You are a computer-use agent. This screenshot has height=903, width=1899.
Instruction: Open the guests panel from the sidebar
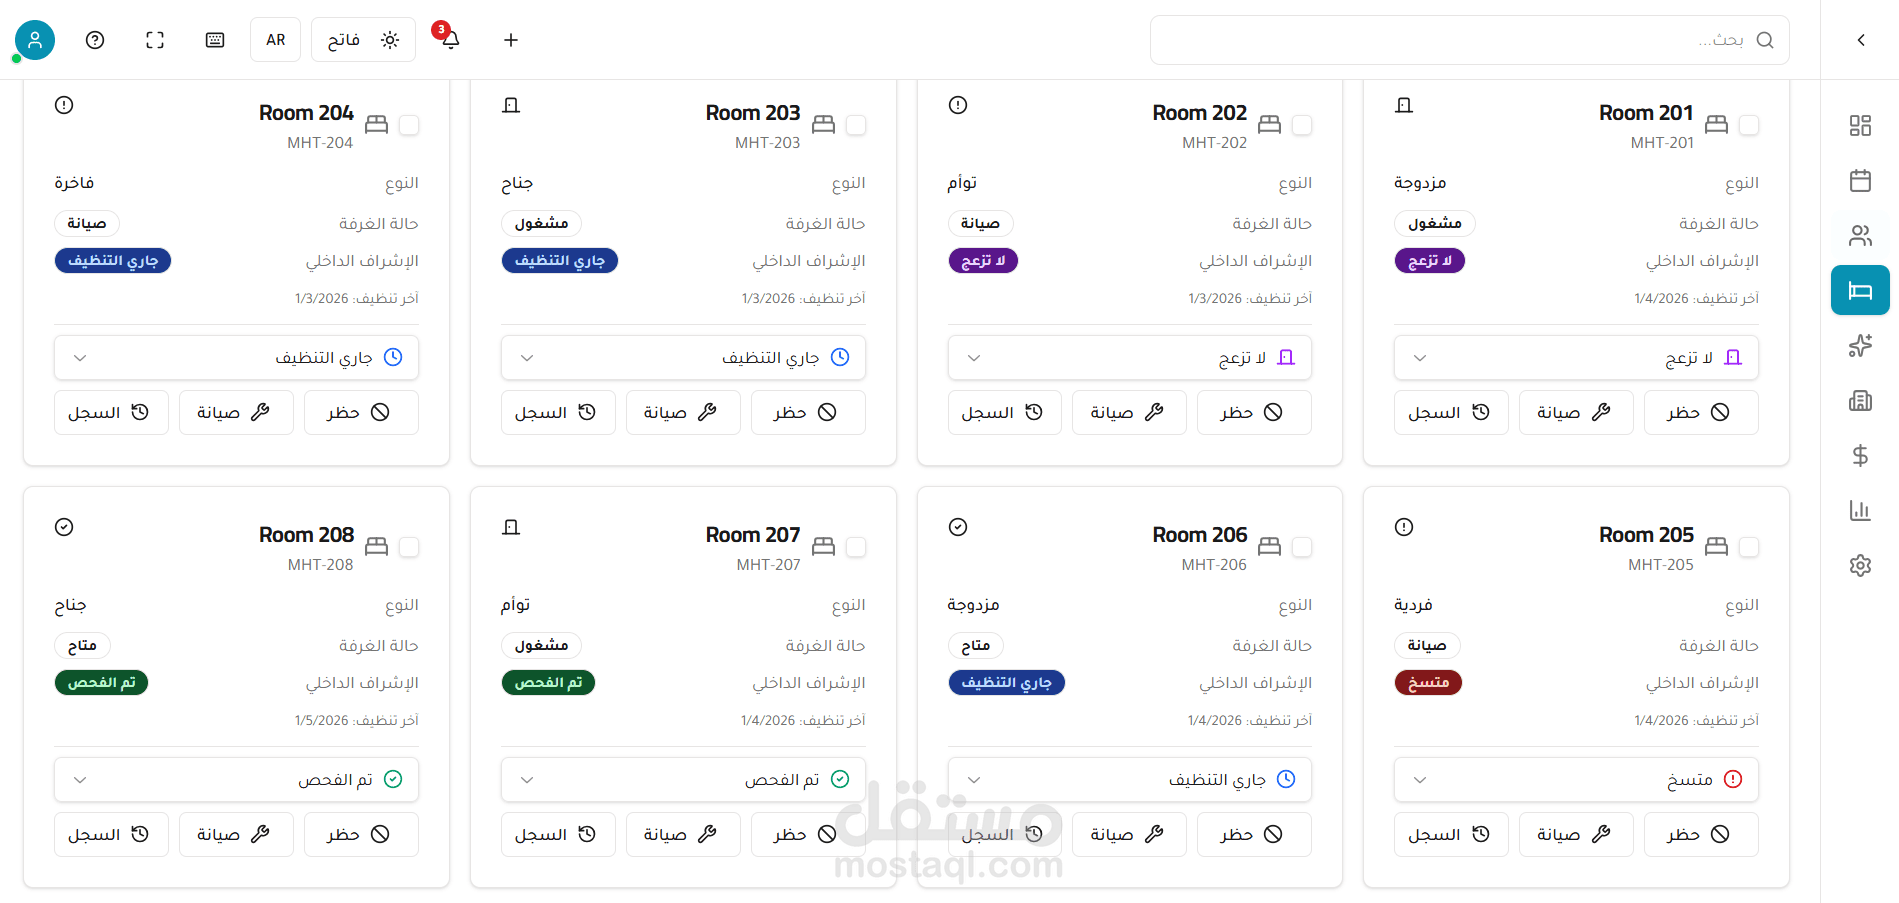pos(1860,234)
